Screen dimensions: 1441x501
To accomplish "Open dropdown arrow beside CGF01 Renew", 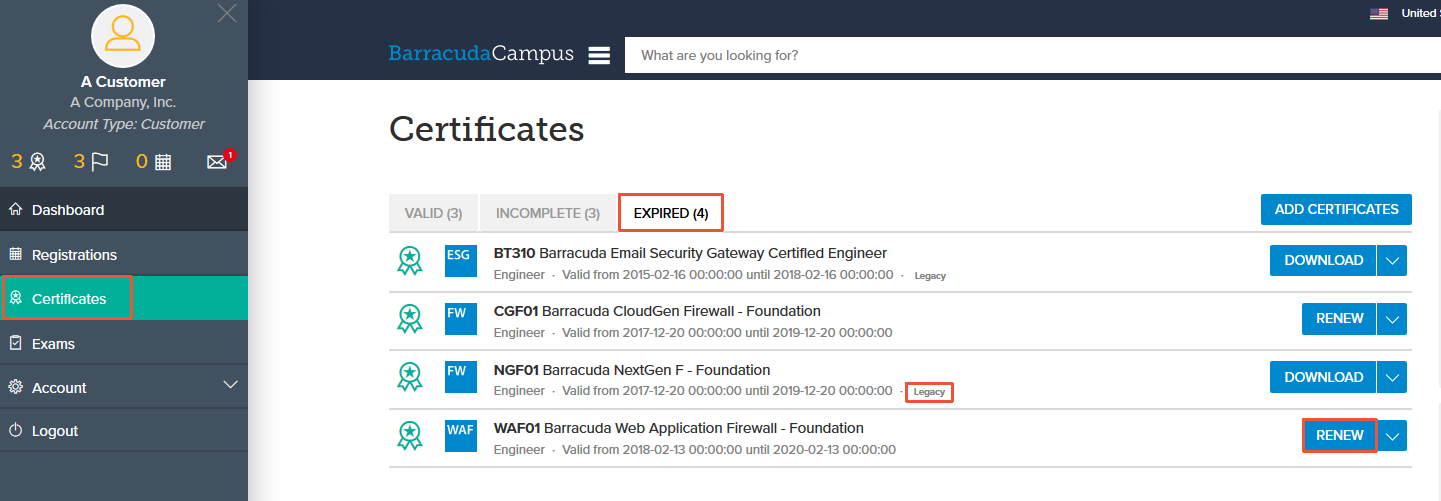I will [x=1393, y=319].
